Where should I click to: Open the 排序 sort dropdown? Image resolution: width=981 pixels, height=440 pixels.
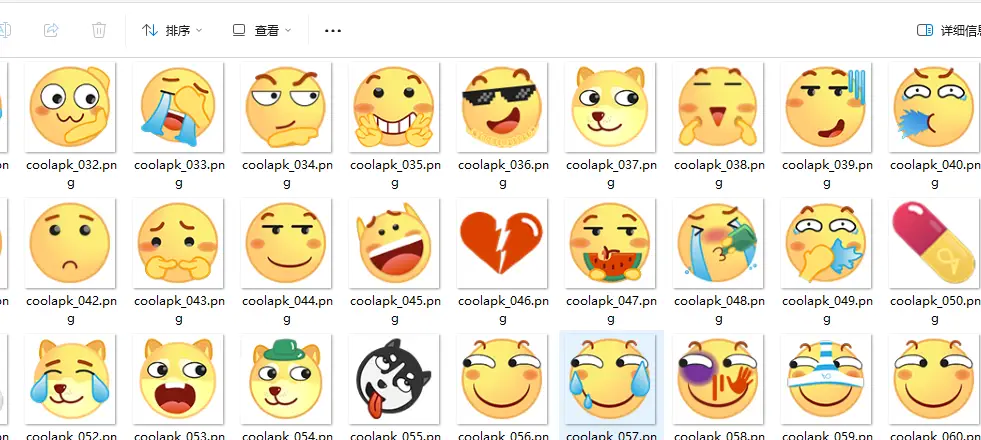pos(172,30)
